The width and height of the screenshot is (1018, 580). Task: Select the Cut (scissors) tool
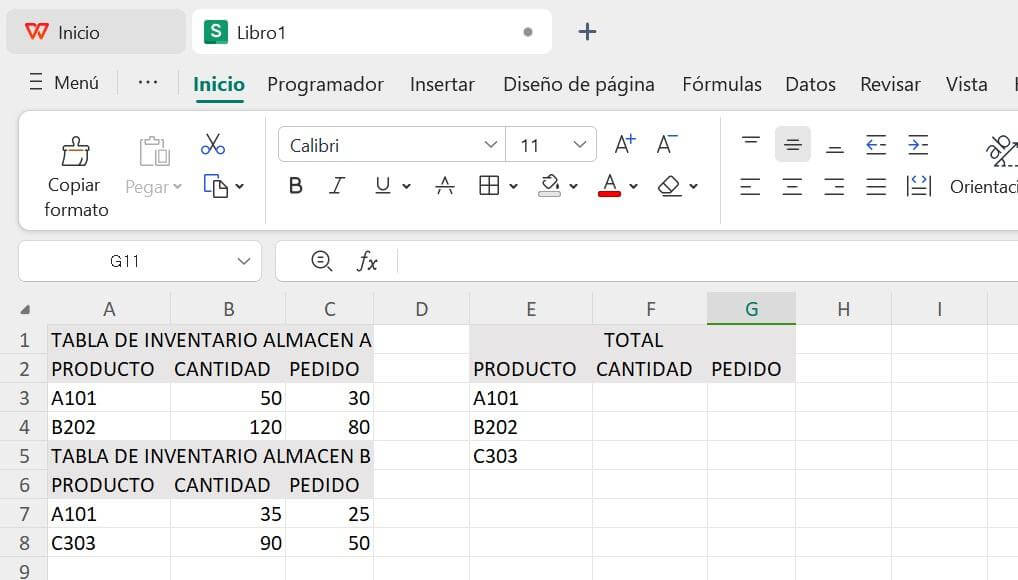[212, 143]
